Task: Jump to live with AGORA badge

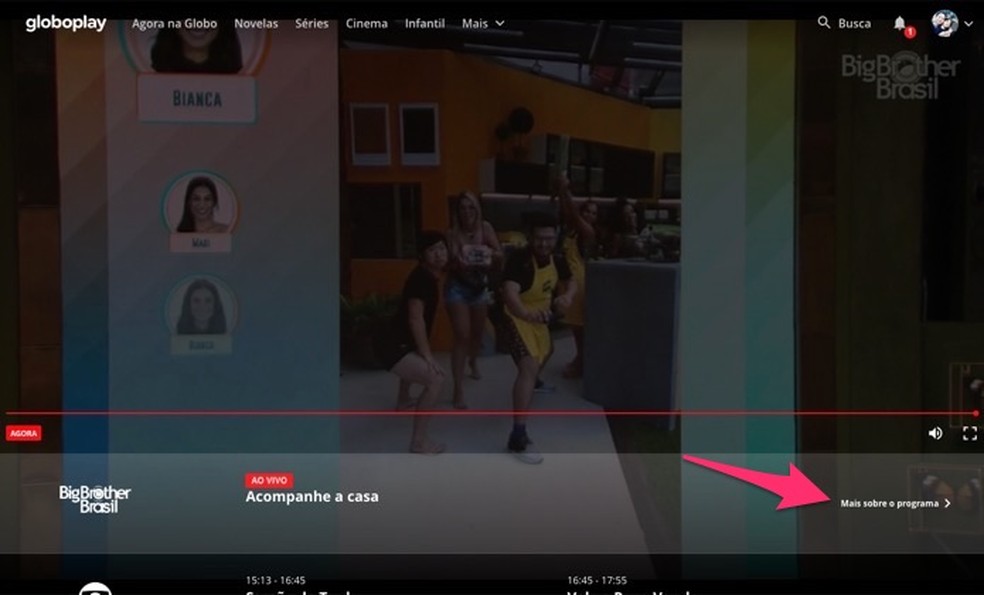Action: 24,433
